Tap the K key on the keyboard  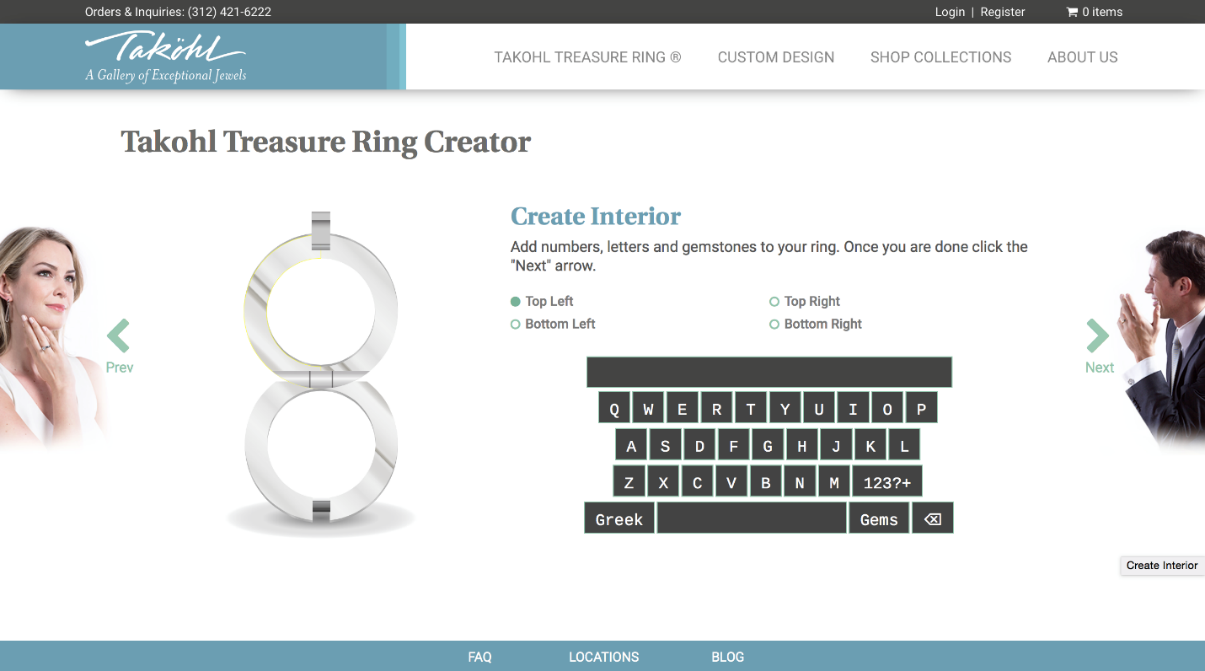click(x=871, y=445)
